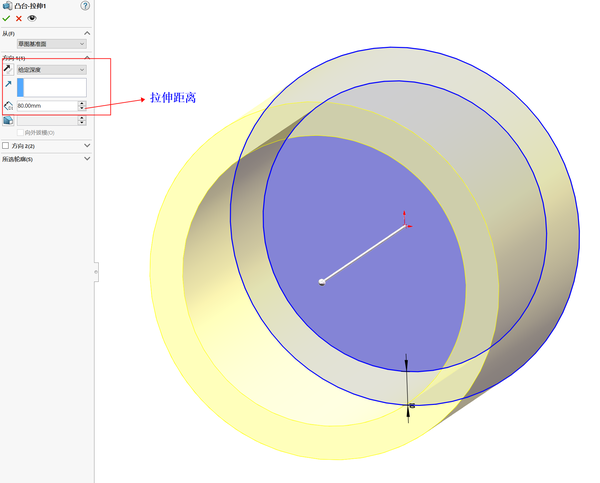Confirm the extrude with the green checkmark
Image resolution: width=600 pixels, height=483 pixels.
[x=6, y=18]
